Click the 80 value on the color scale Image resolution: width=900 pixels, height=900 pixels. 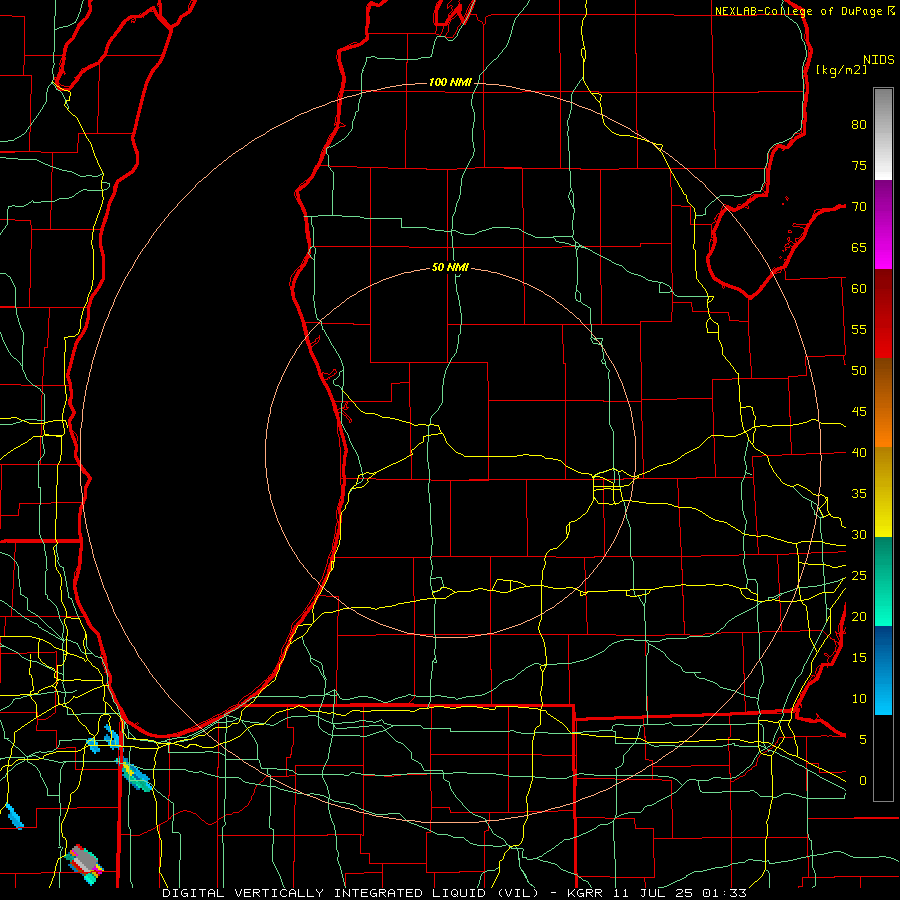[859, 125]
